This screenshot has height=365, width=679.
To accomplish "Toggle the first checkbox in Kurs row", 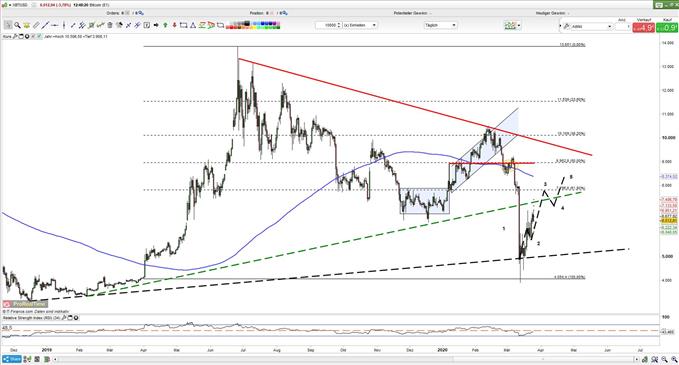I will pyautogui.click(x=33, y=36).
